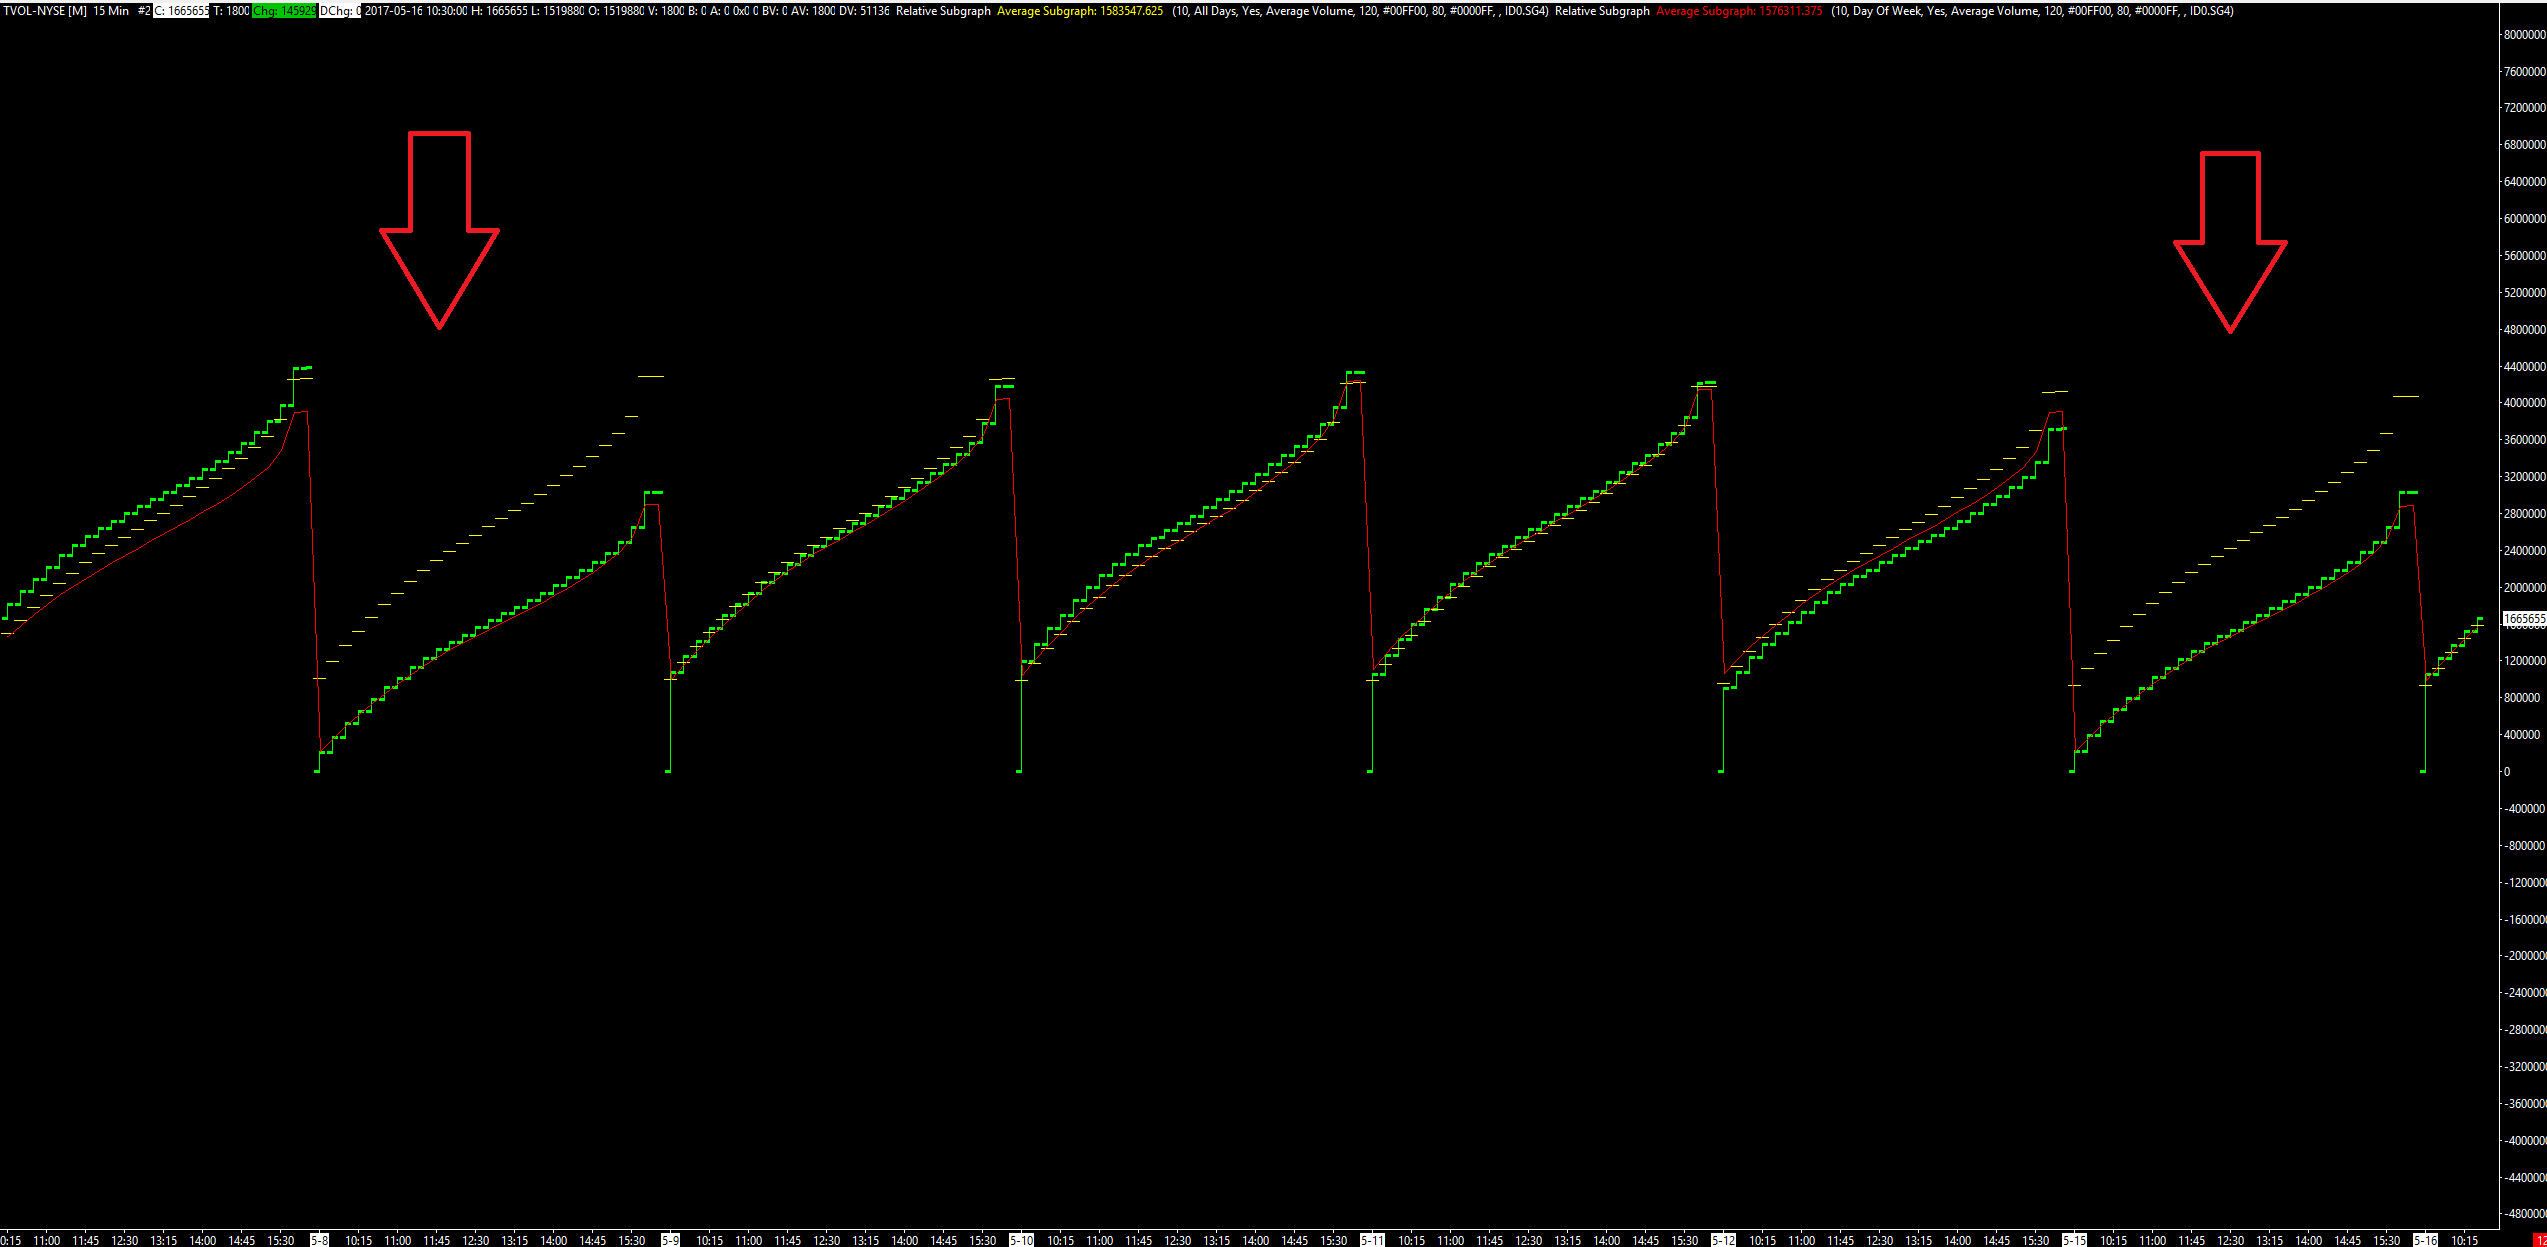This screenshot has width=2547, height=1247.
Task: Click the 5-9 date marker on time axis
Action: pyautogui.click(x=670, y=1240)
